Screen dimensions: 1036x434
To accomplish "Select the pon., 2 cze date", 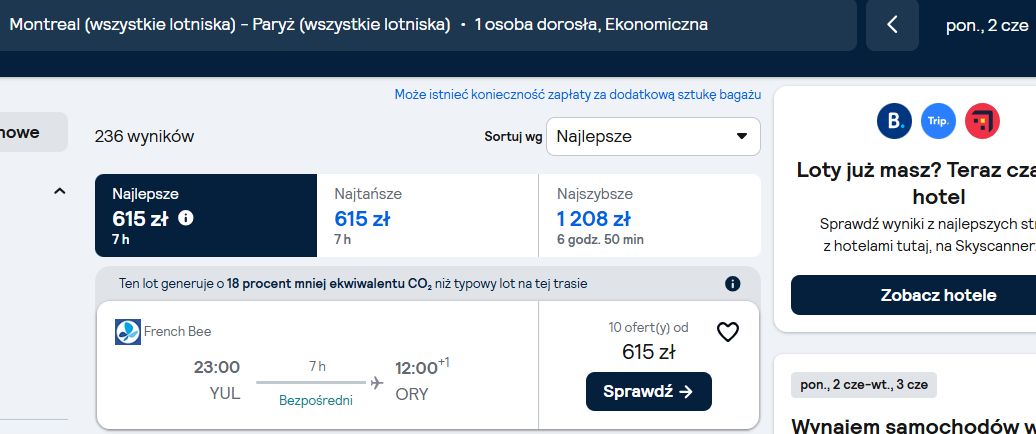I will pos(987,25).
